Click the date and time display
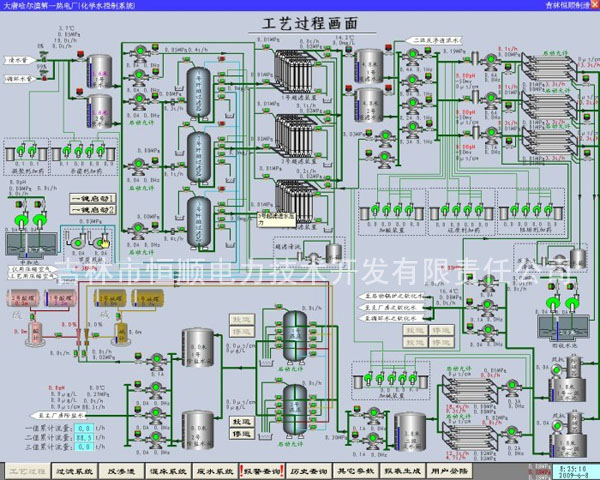Screen dimensions: 600x480 pyautogui.click(x=567, y=469)
